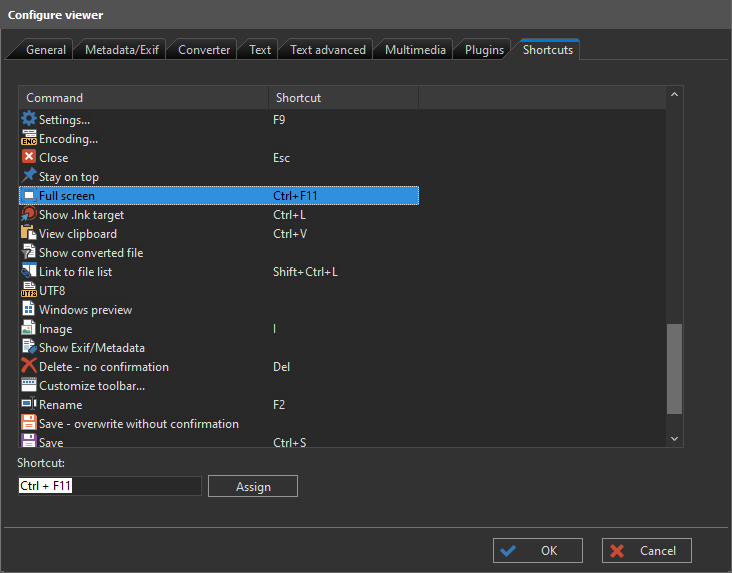
Task: Select the Rename command icon
Action: 29,405
